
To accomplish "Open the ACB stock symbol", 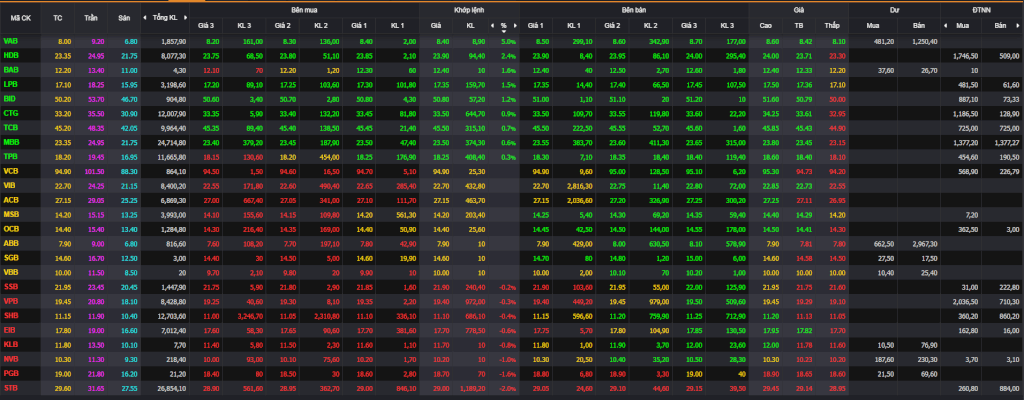I will [10, 199].
